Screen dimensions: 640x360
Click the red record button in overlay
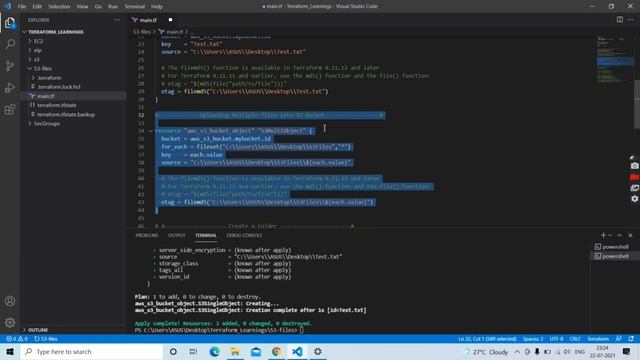[x=634, y=177]
